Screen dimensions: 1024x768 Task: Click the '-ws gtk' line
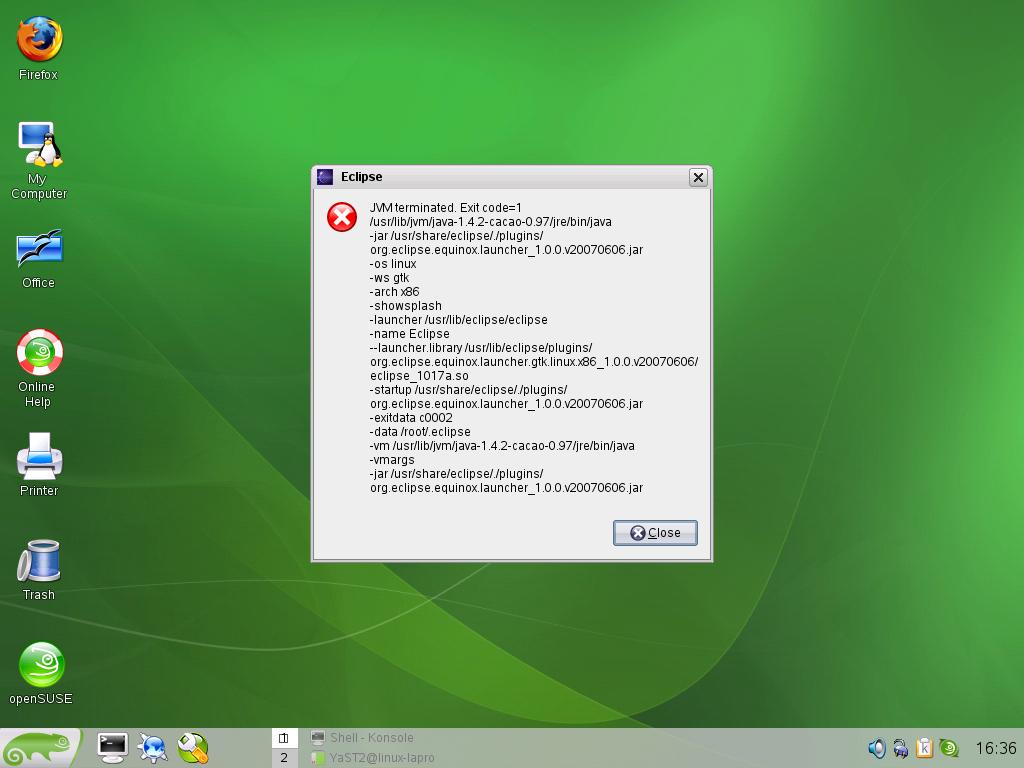click(x=389, y=278)
